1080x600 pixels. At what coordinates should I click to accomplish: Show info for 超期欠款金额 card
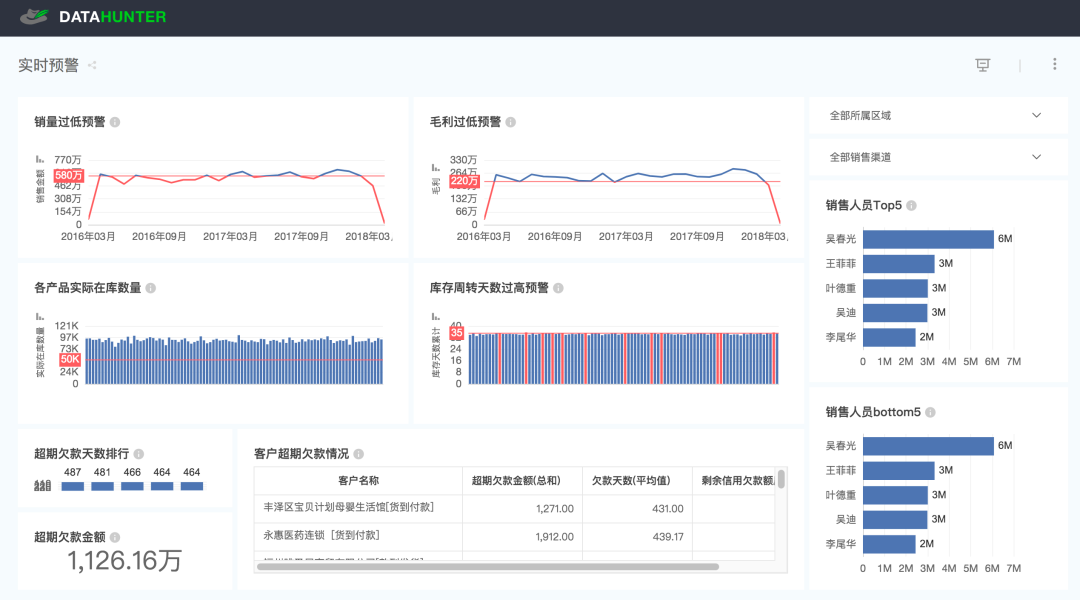tap(115, 537)
